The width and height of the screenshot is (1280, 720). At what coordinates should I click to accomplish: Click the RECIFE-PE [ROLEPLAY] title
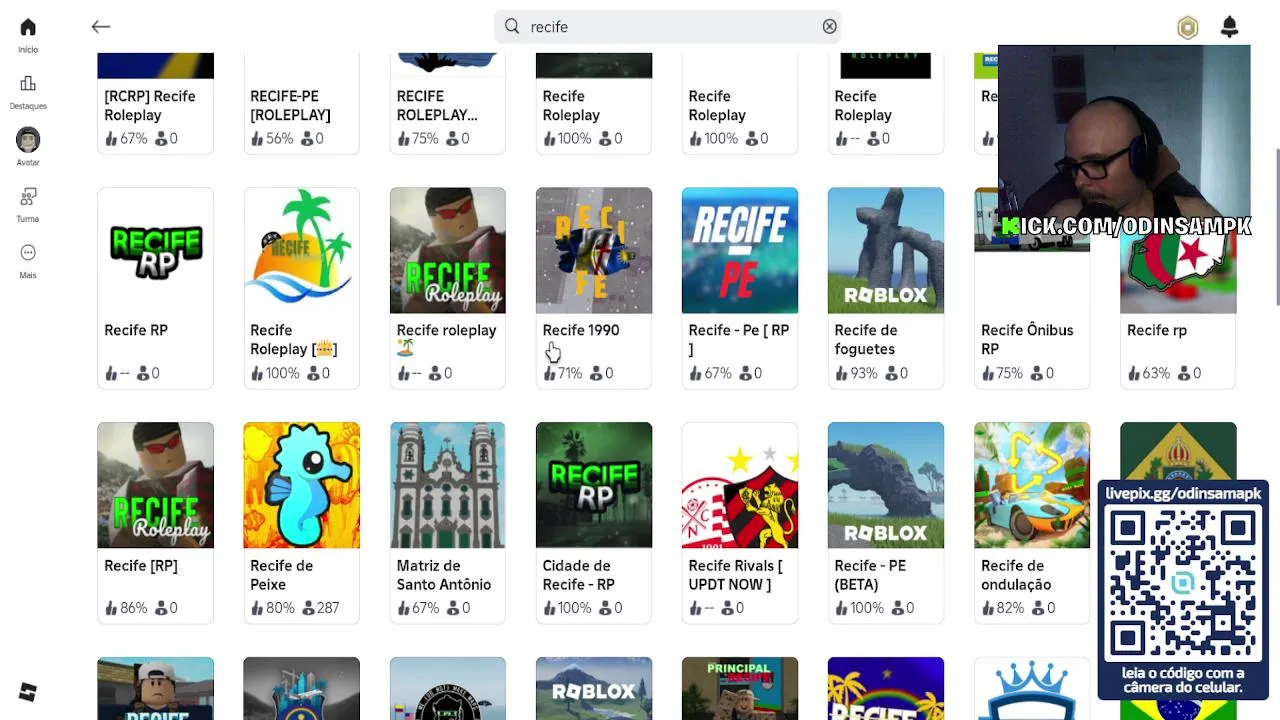(290, 105)
